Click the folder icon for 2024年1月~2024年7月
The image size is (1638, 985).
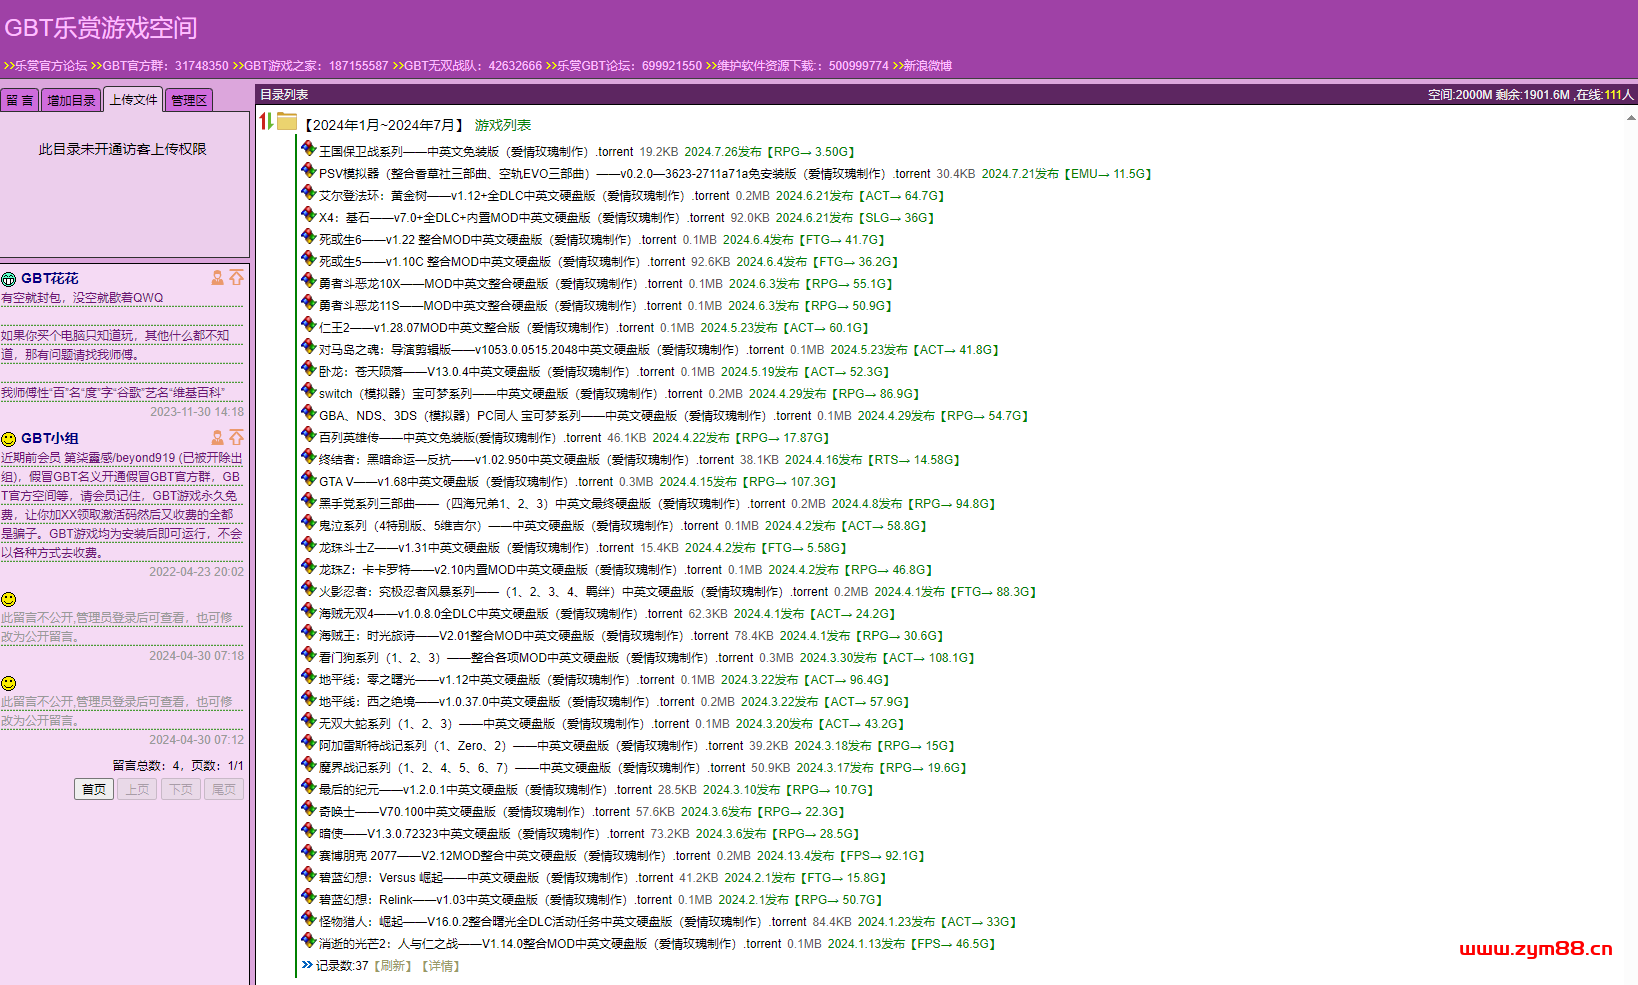[288, 122]
